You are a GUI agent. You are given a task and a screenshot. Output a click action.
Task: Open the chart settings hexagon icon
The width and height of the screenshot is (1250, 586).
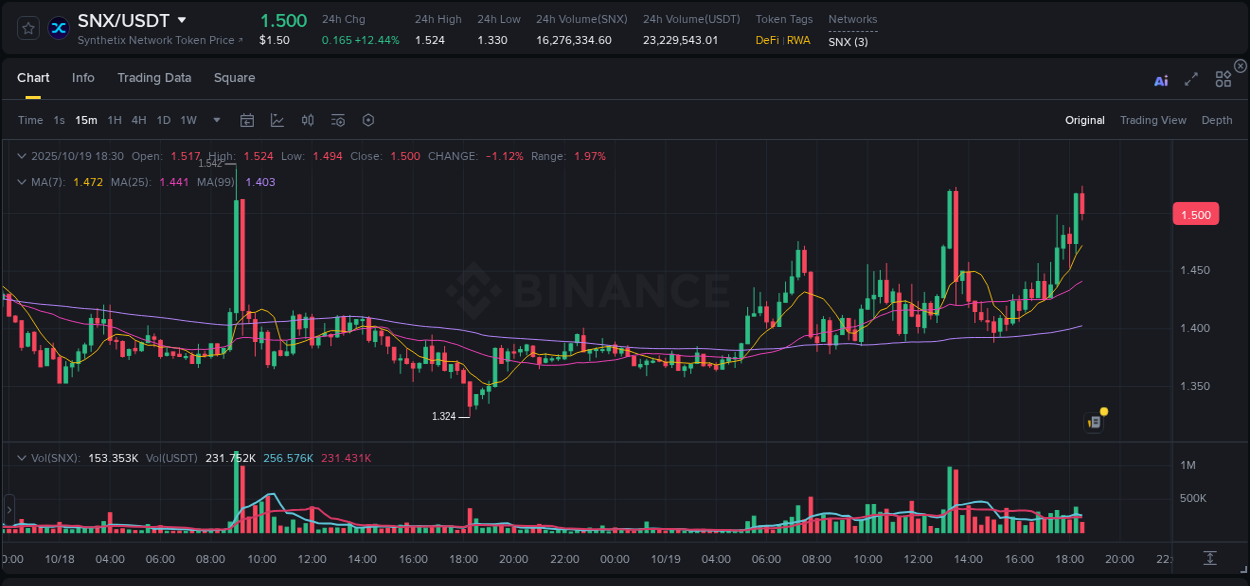click(368, 120)
